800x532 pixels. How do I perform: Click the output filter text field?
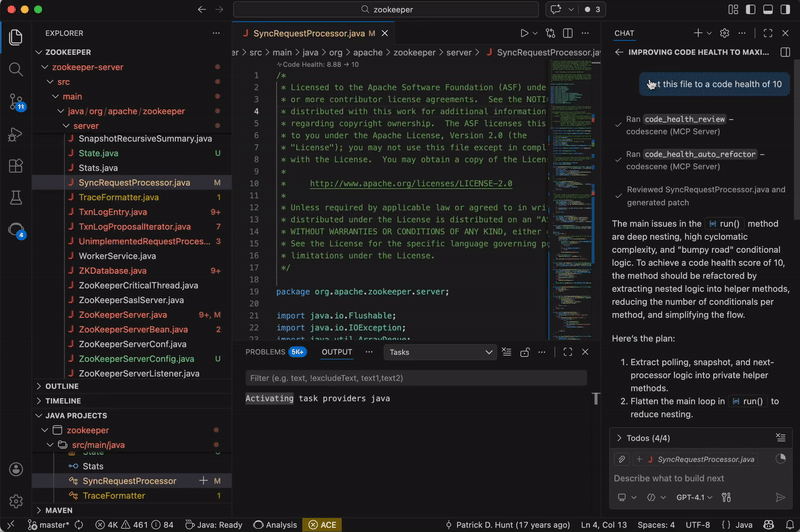click(x=416, y=378)
